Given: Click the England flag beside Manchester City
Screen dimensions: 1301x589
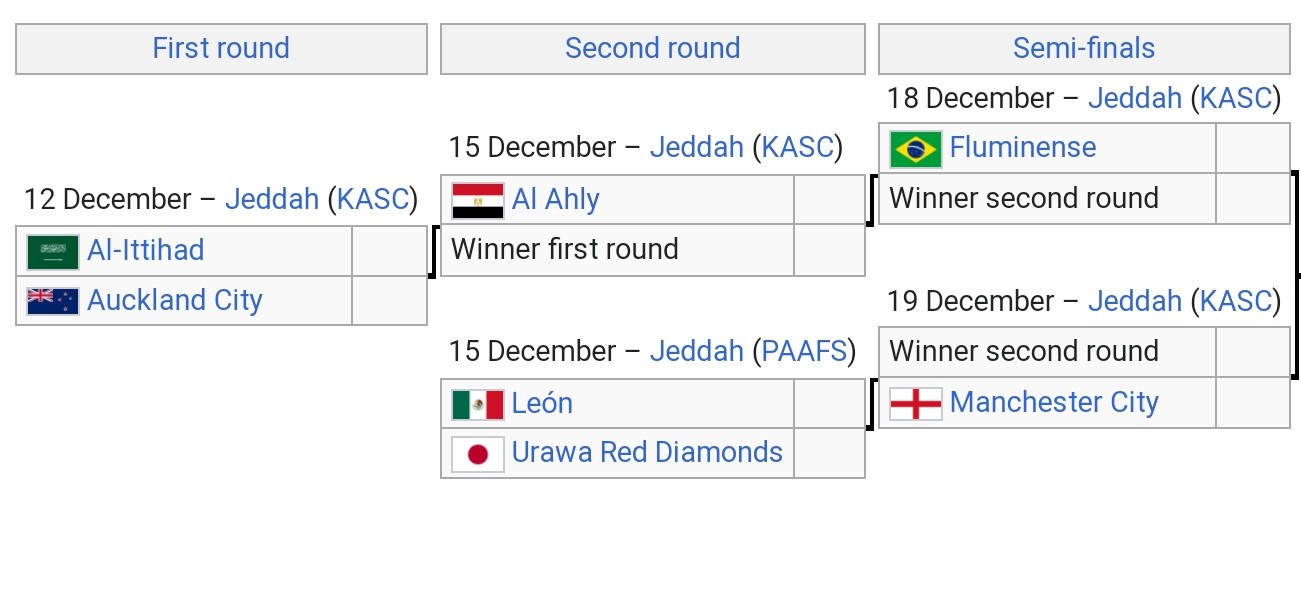Looking at the screenshot, I should pos(916,403).
